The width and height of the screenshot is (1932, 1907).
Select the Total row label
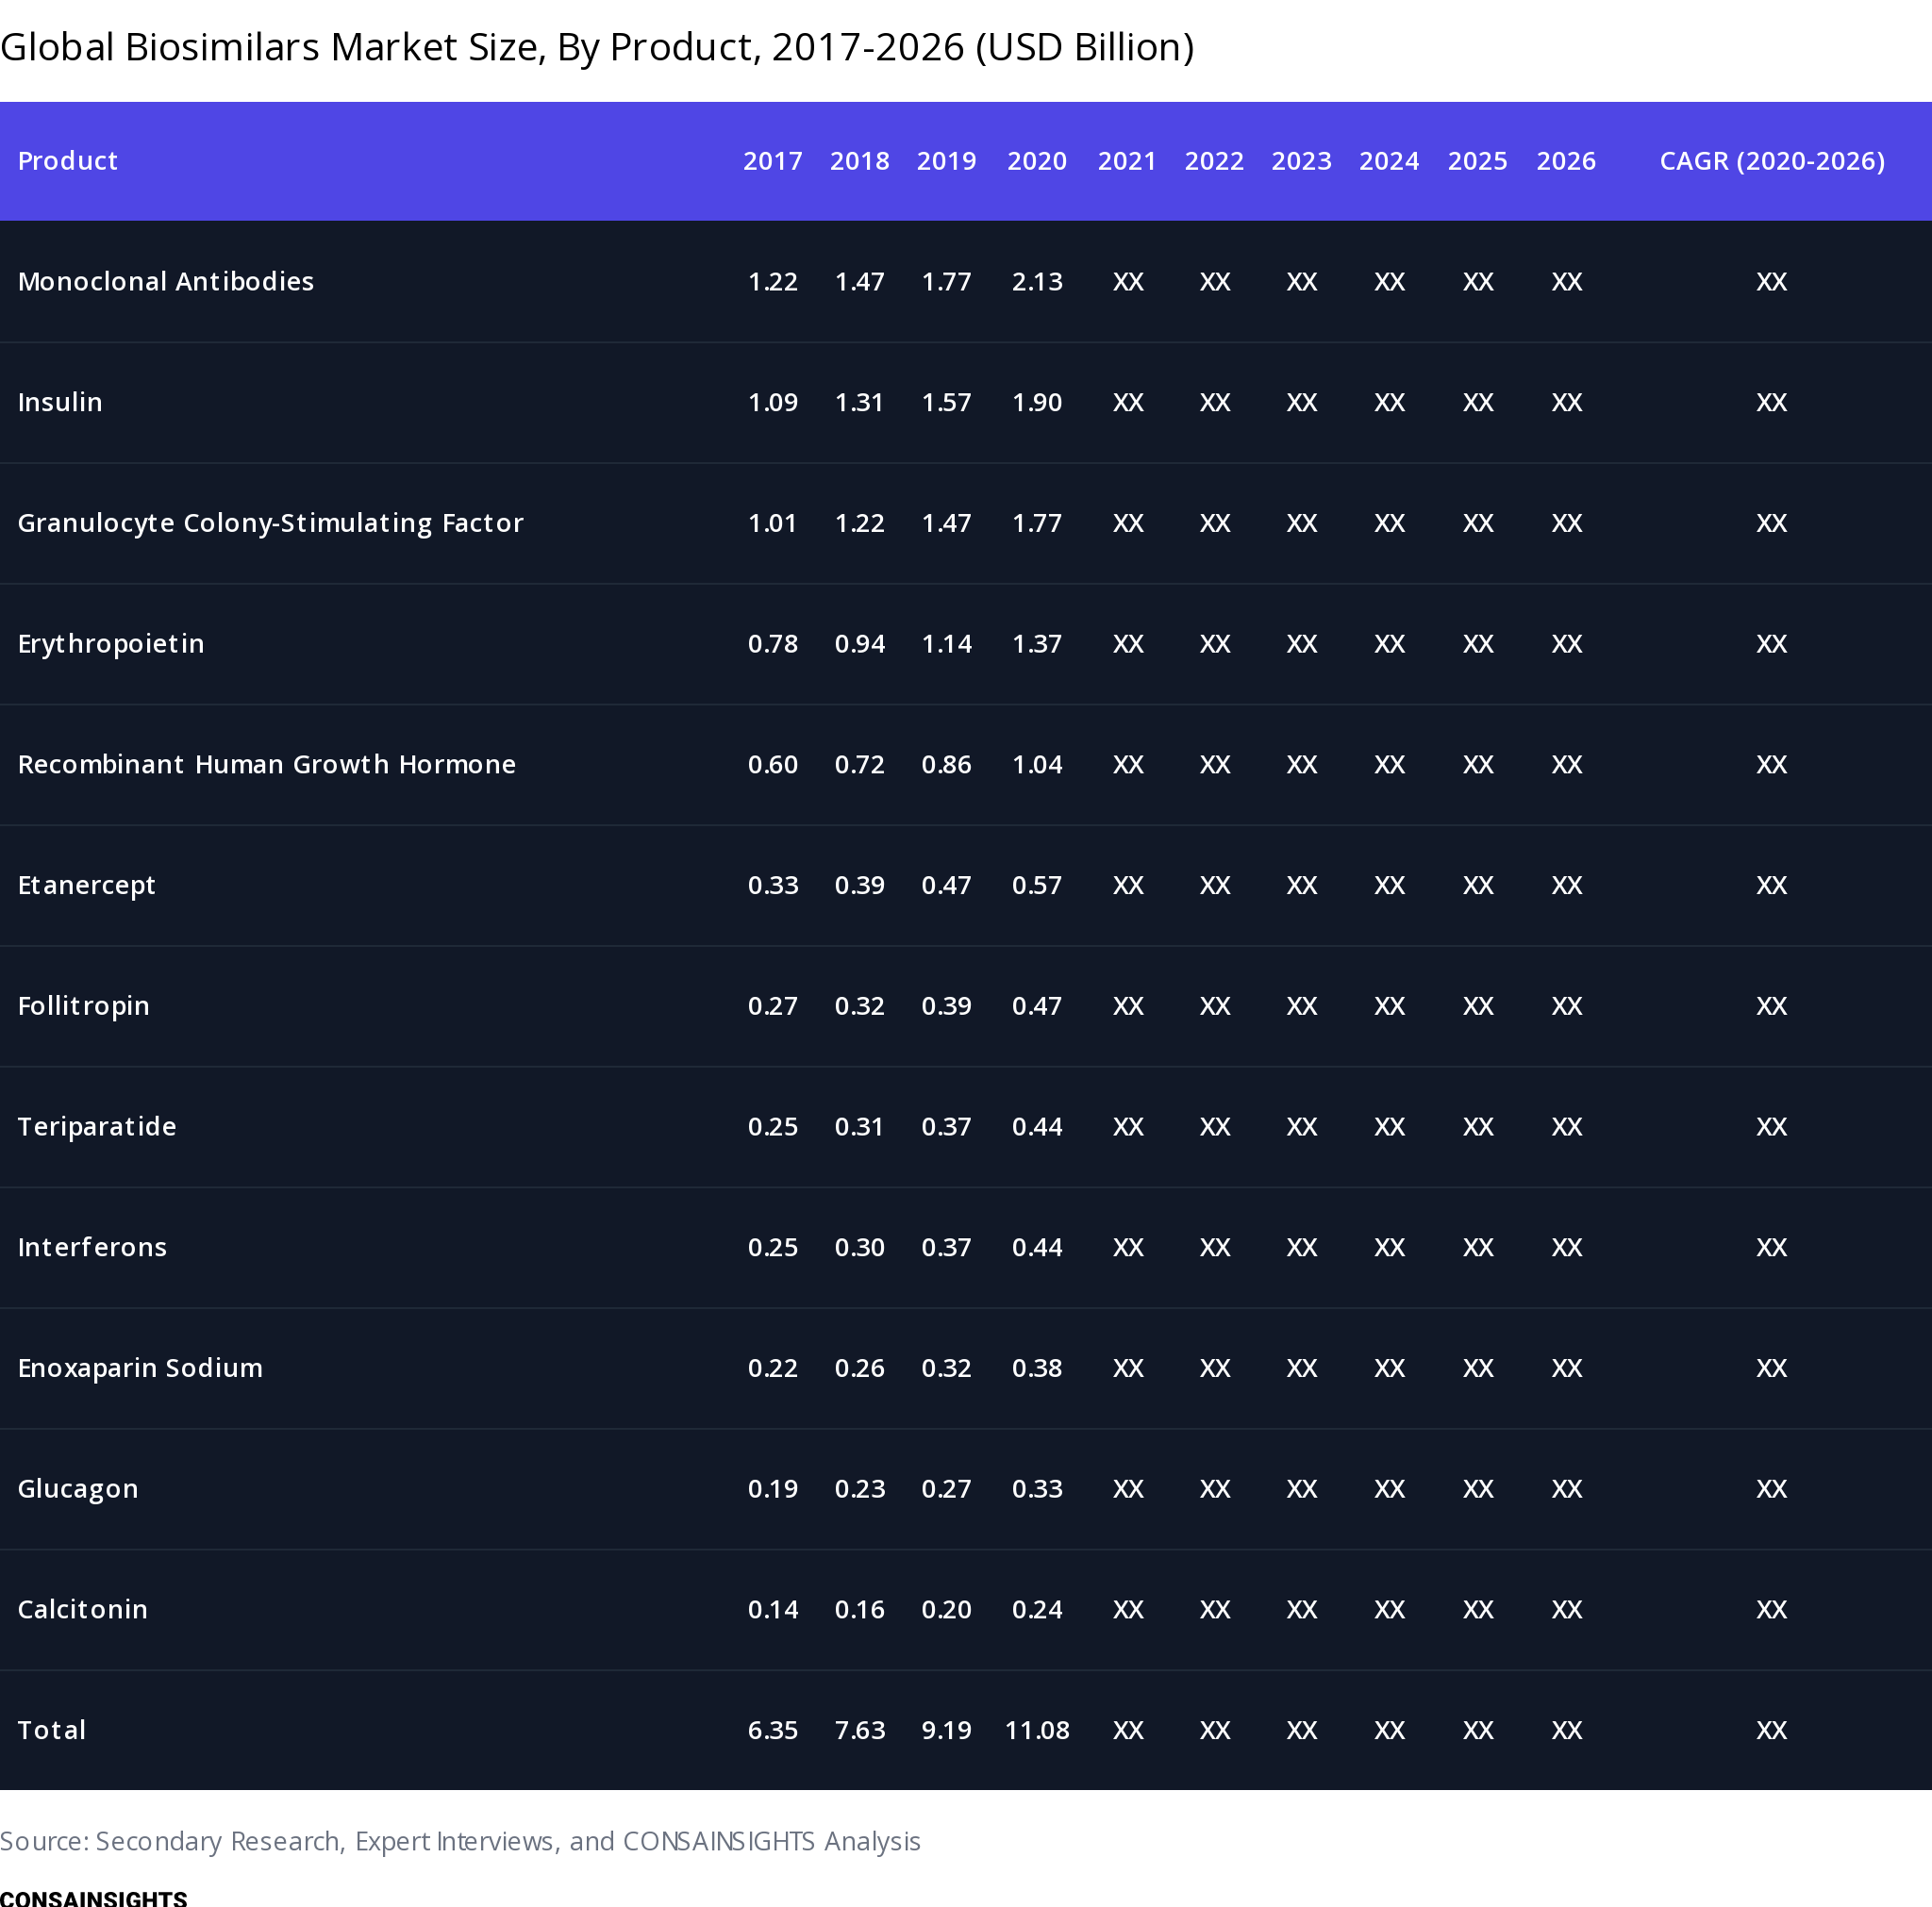[x=52, y=1730]
